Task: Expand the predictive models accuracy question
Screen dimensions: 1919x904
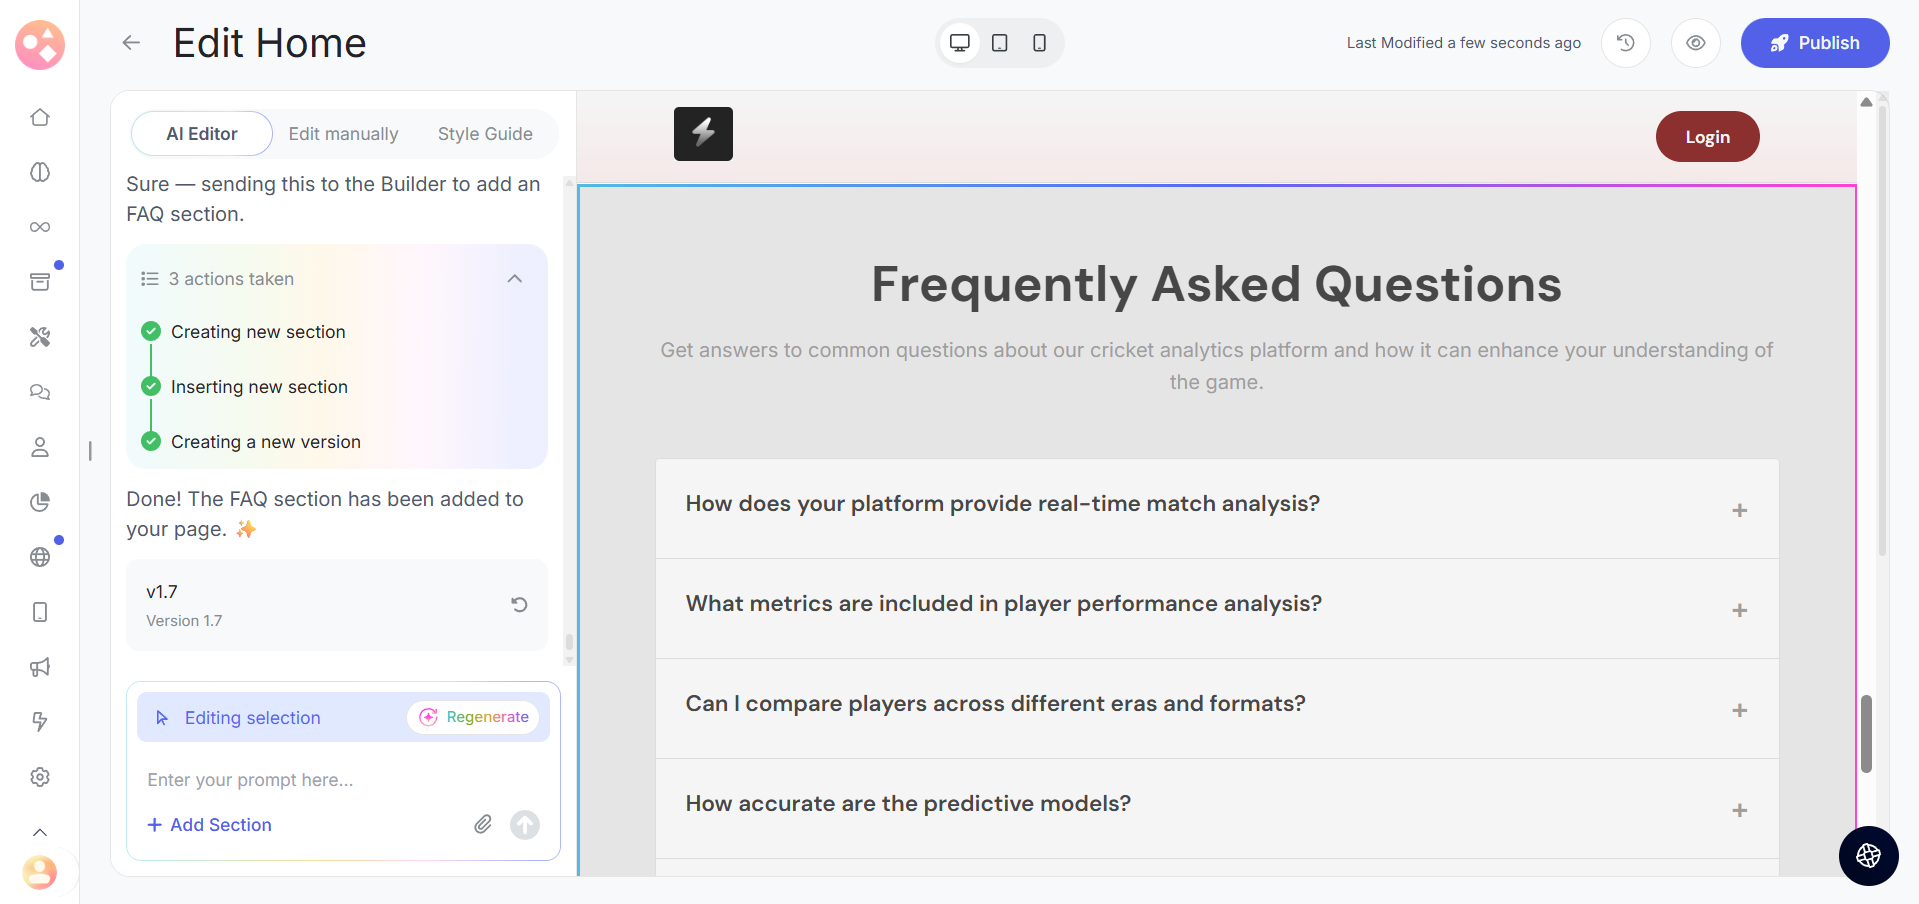Action: [x=1740, y=810]
